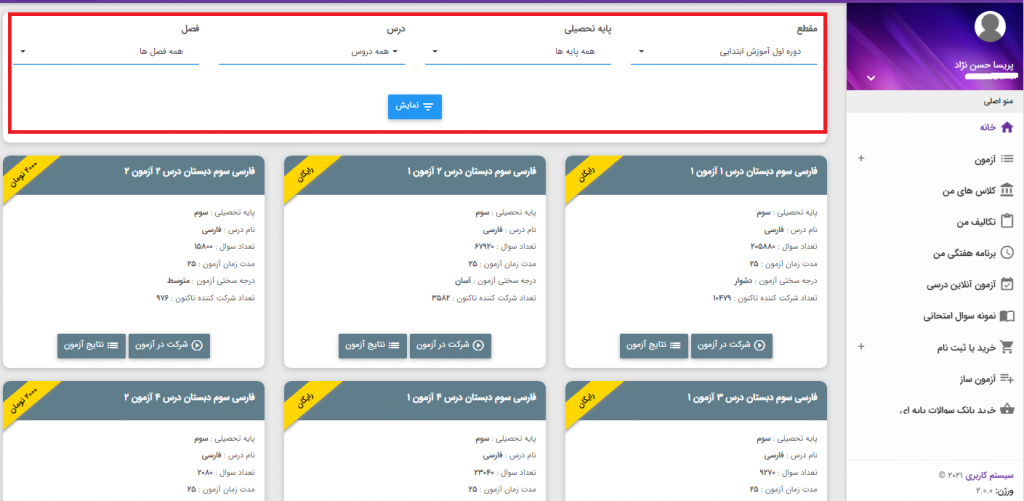
Task: Click the book icon for نمونه سوال امتحانی
Action: click(x=1007, y=316)
